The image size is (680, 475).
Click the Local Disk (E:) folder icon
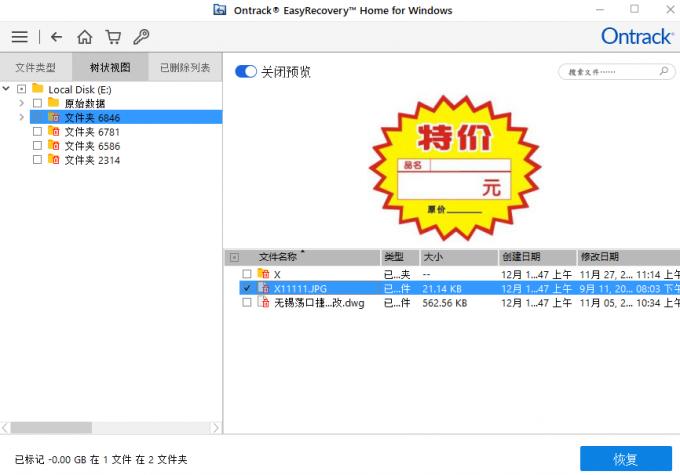point(38,88)
